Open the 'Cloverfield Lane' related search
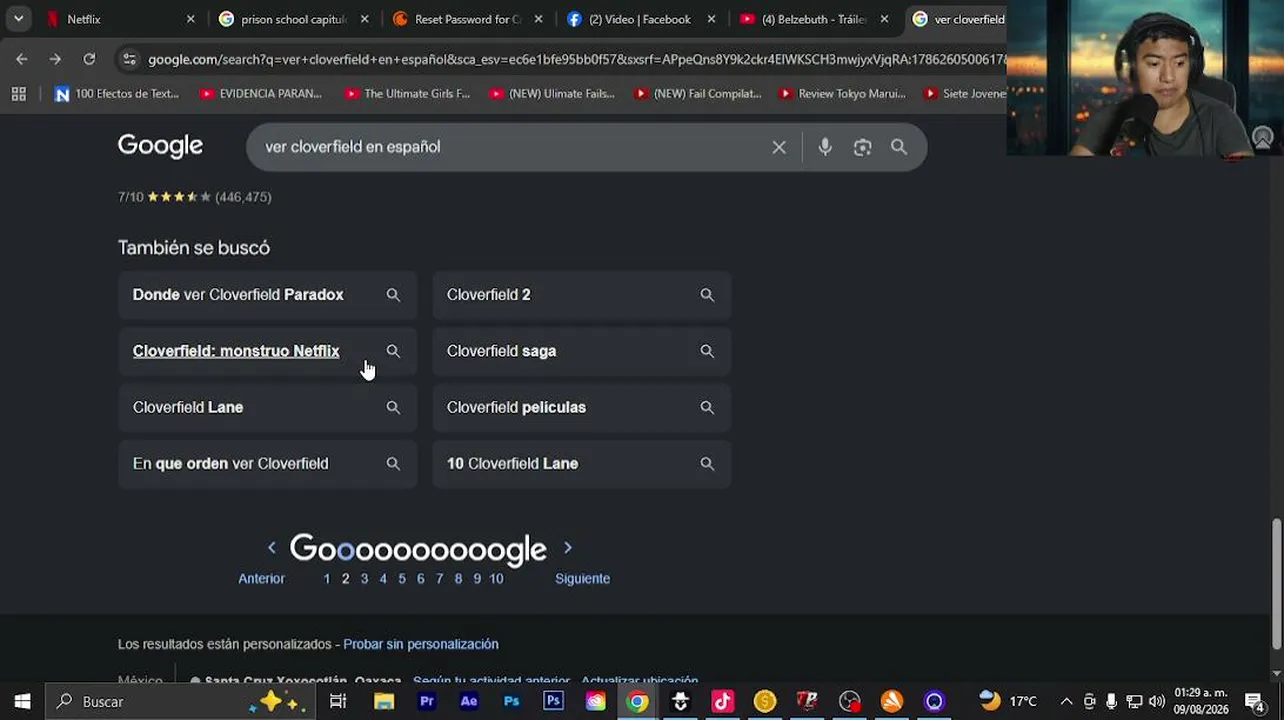Image resolution: width=1284 pixels, height=720 pixels. 267,407
